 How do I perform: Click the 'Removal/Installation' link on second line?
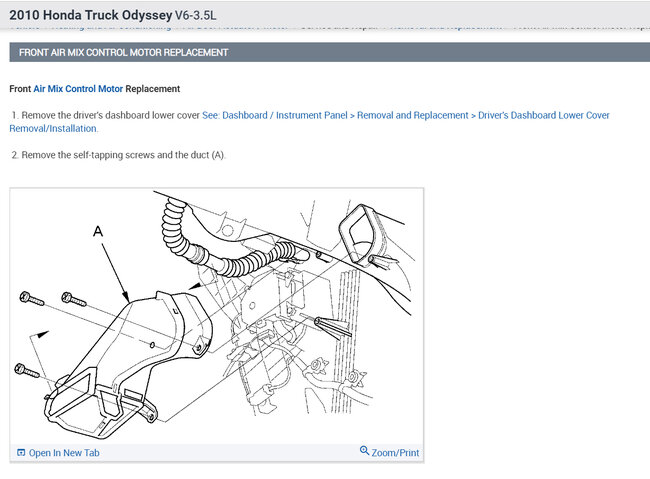point(53,129)
